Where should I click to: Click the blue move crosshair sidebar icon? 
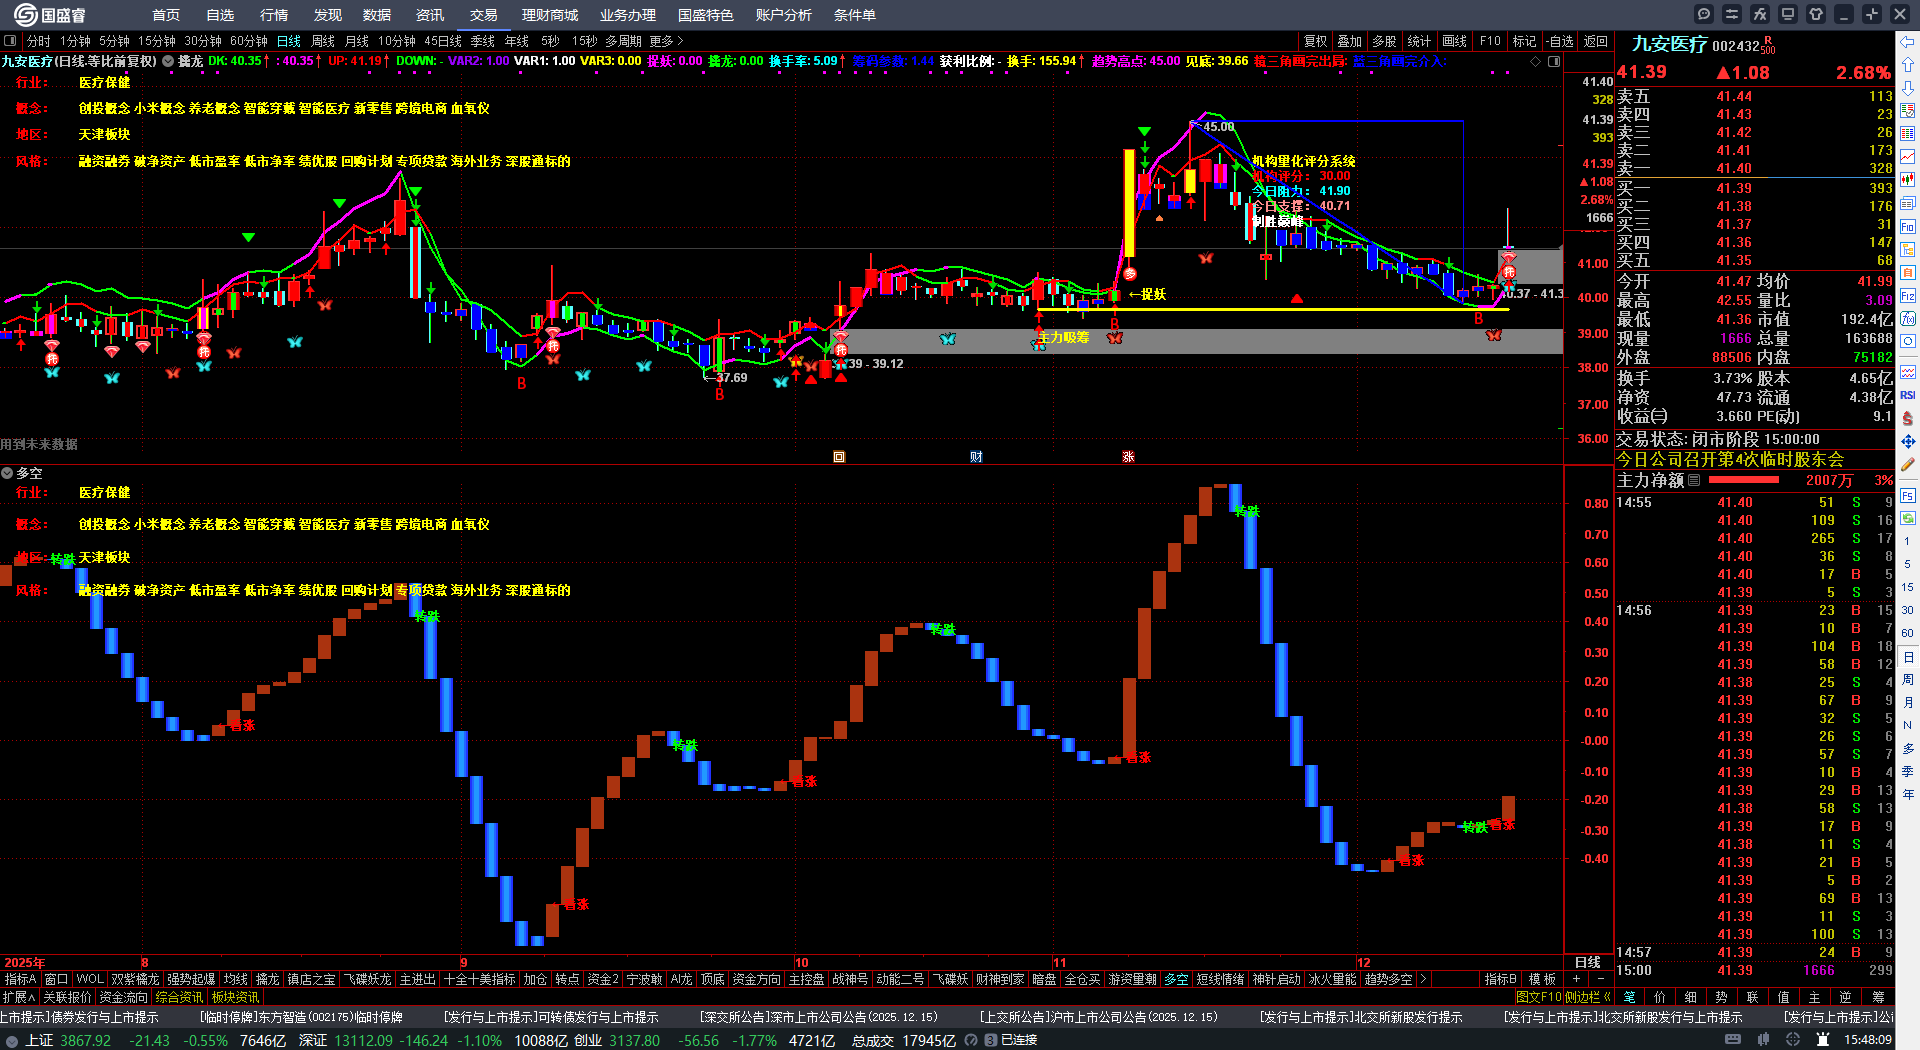click(x=1908, y=441)
